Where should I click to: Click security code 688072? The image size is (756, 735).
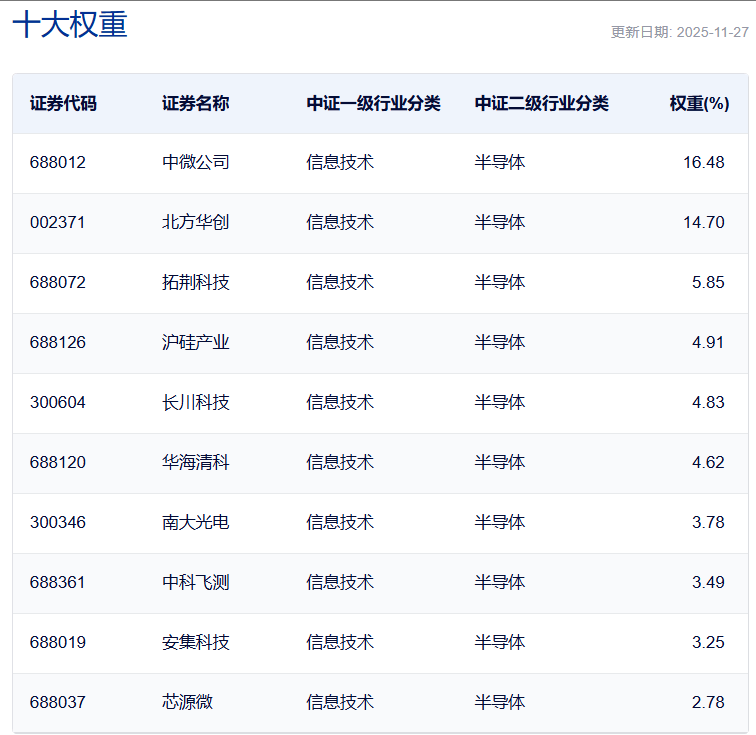click(58, 282)
